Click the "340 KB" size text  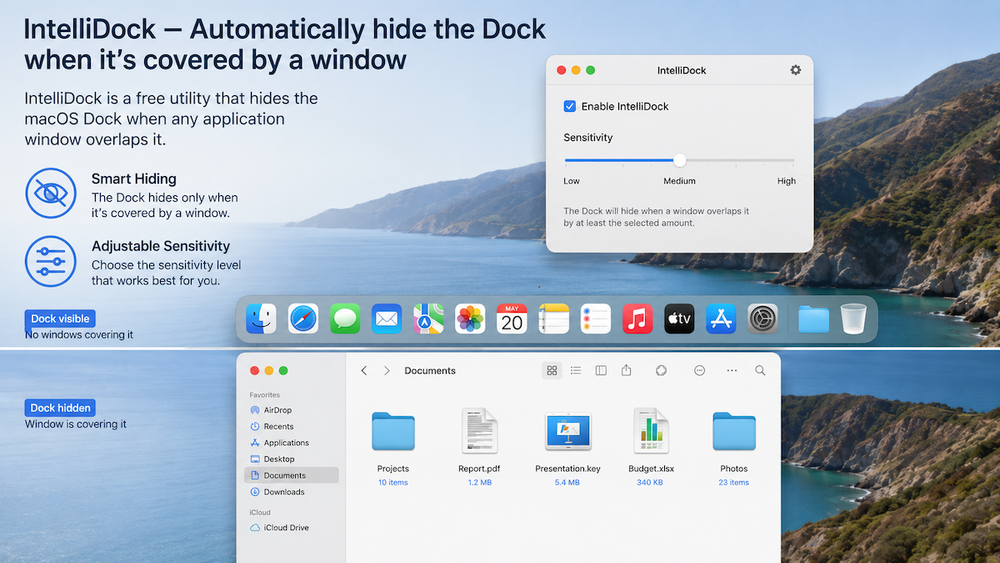(x=650, y=483)
